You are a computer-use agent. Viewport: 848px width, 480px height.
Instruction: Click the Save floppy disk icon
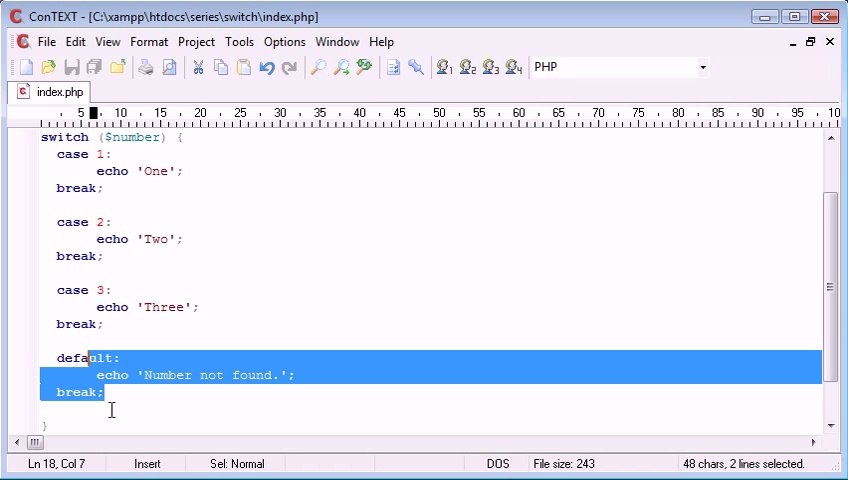(x=71, y=68)
